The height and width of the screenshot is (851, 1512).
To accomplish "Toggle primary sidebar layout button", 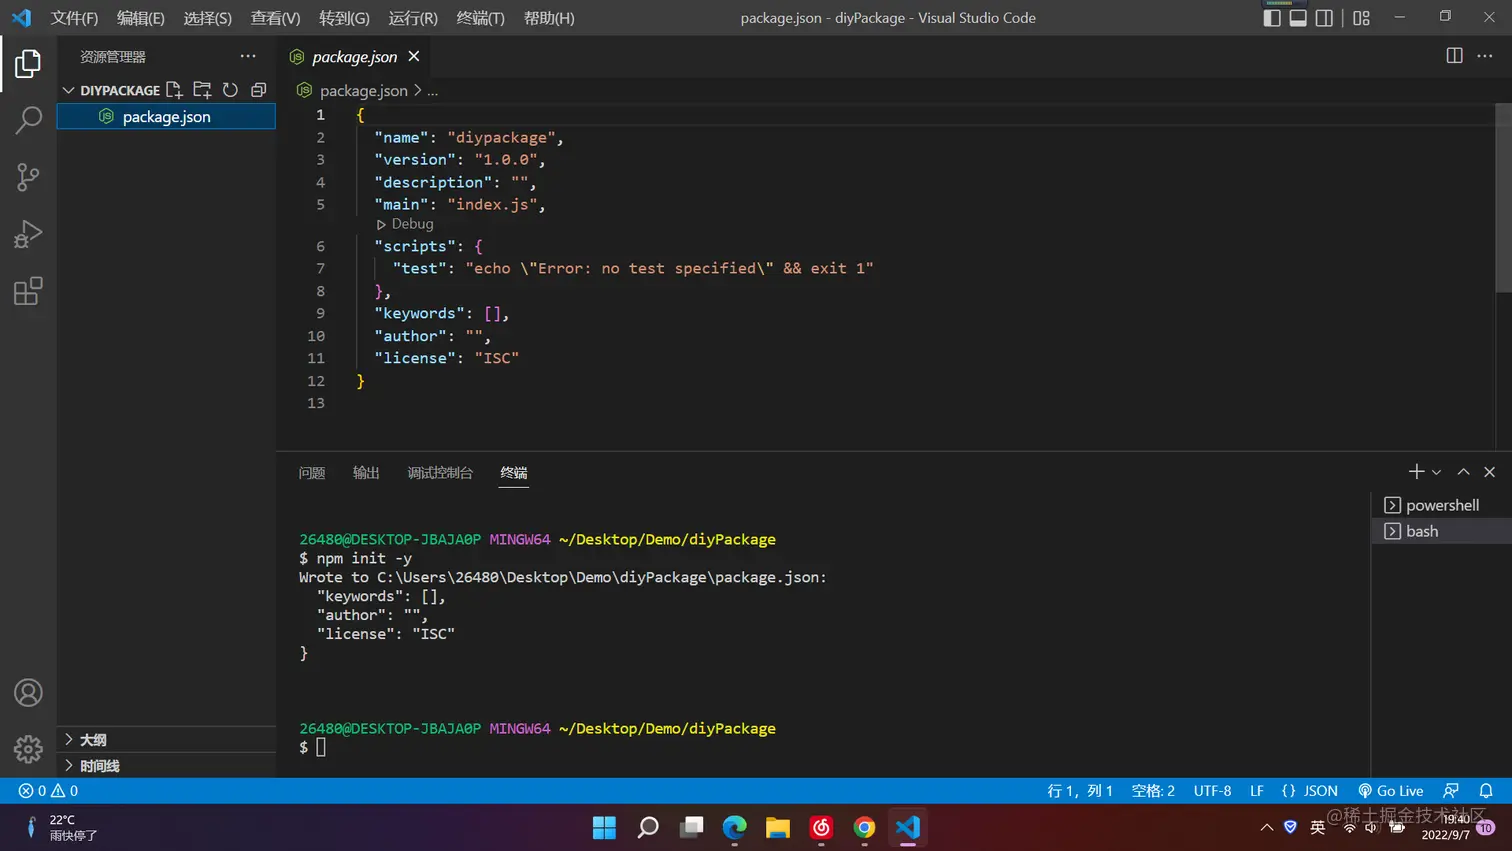I will [1272, 18].
